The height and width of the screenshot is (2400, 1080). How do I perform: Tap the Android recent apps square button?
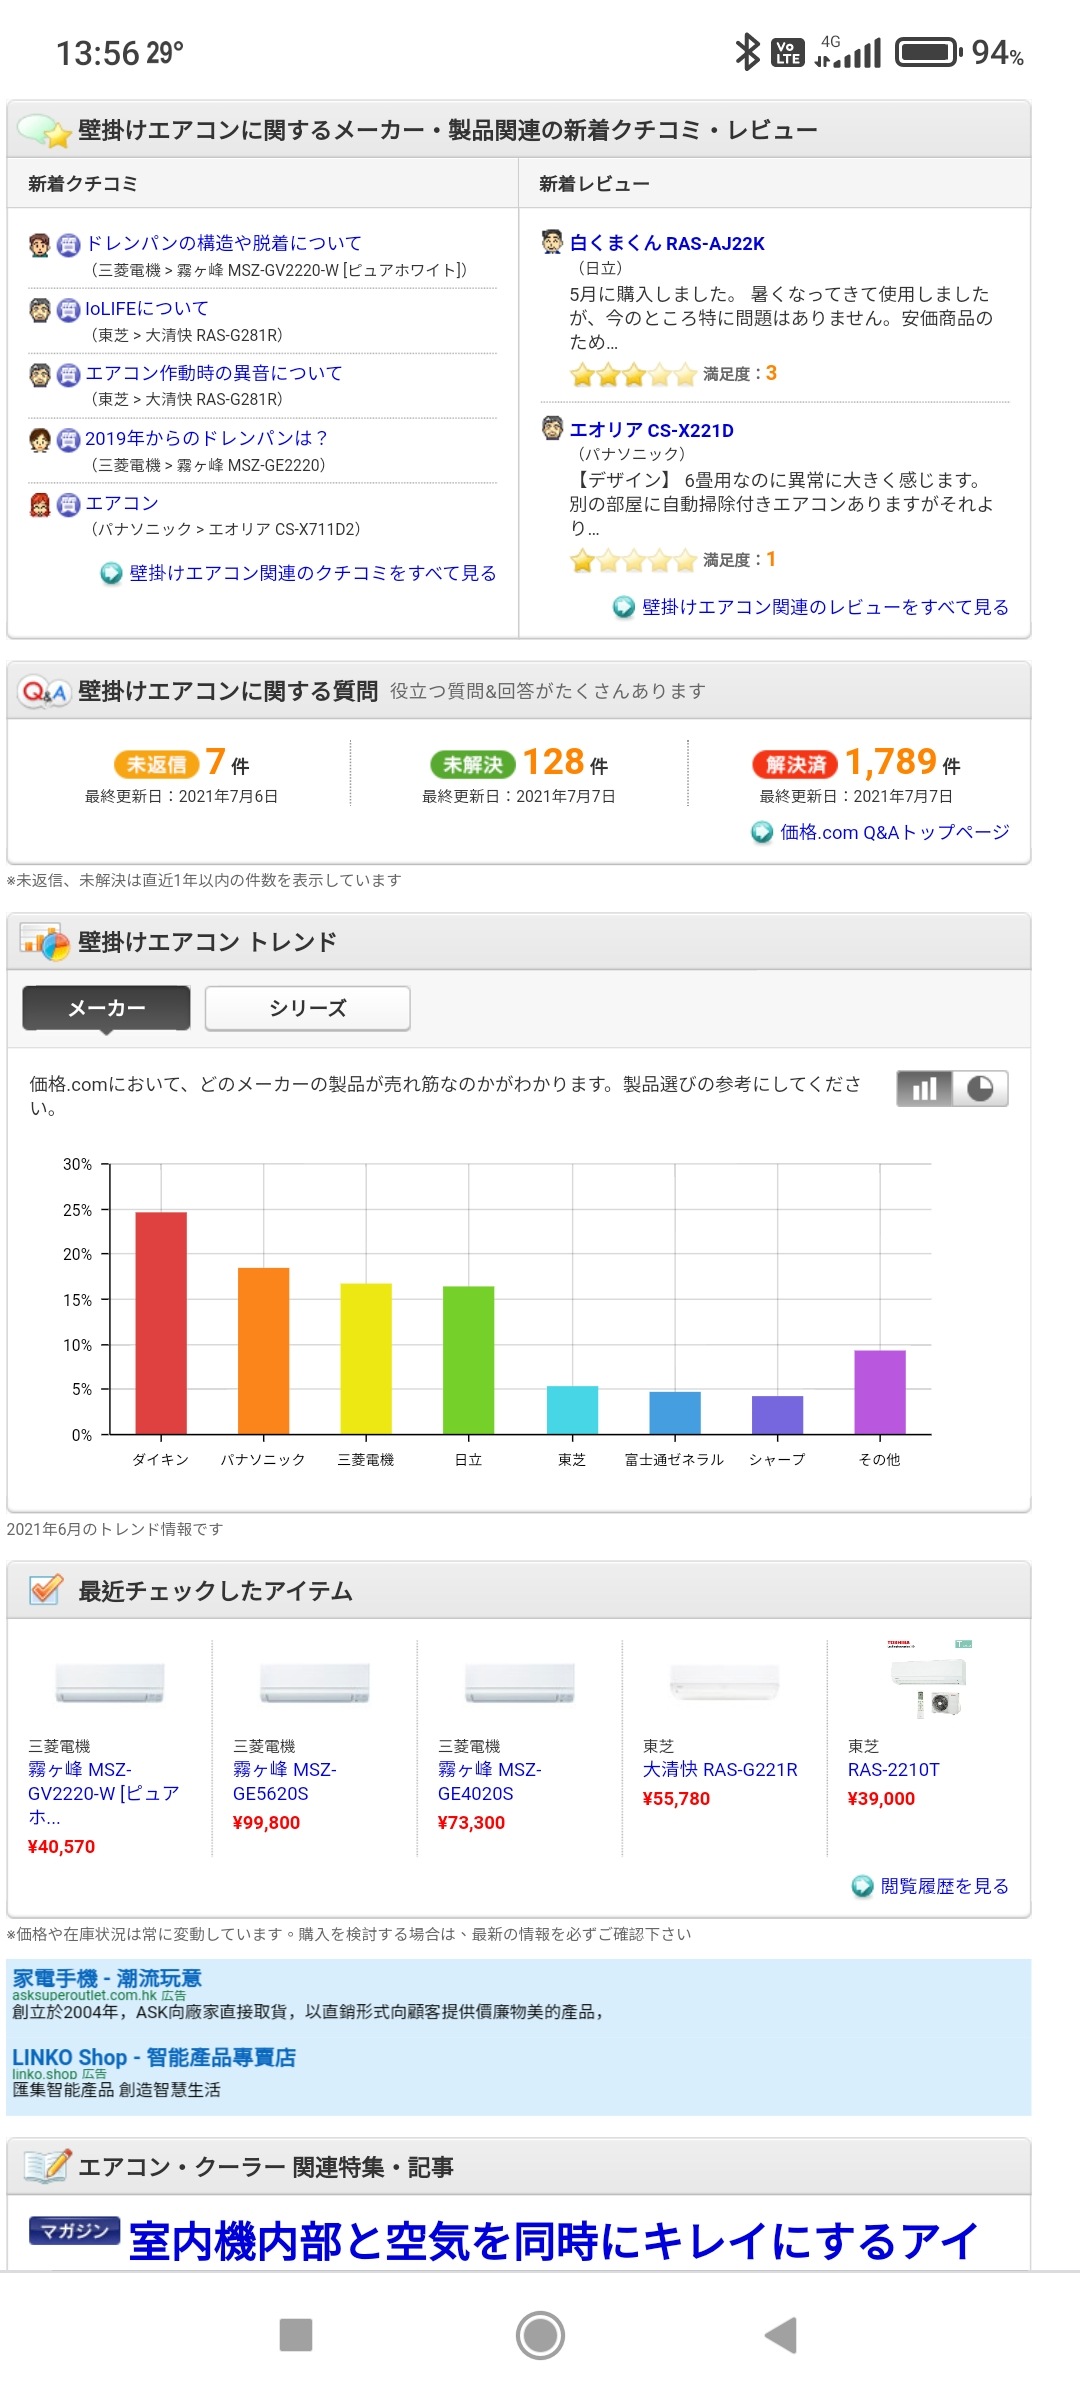coord(296,2335)
